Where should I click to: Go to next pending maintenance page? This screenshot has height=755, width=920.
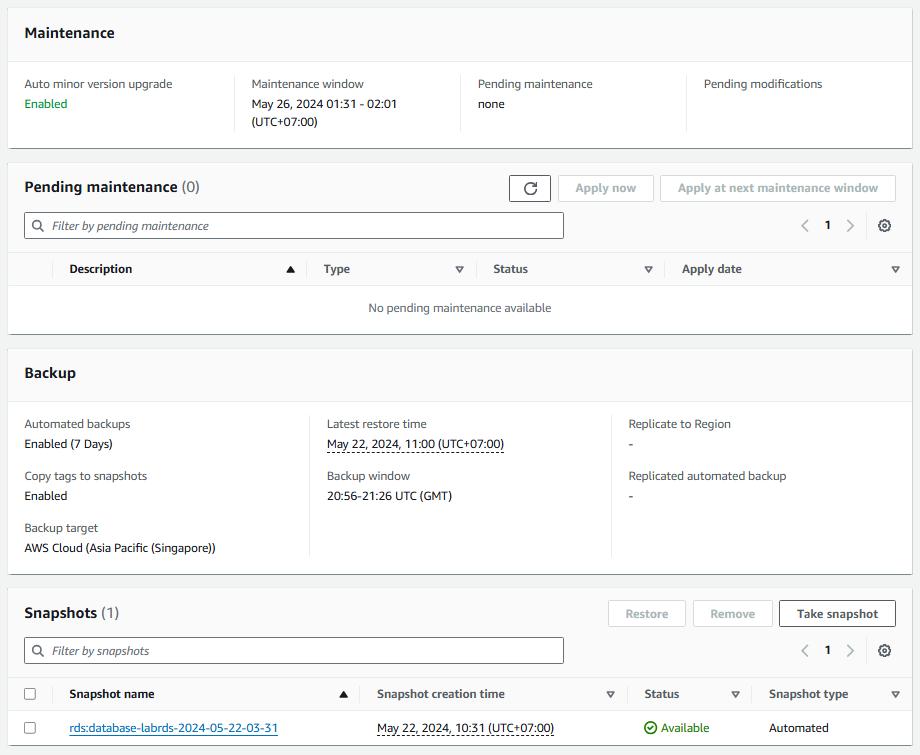tap(850, 226)
